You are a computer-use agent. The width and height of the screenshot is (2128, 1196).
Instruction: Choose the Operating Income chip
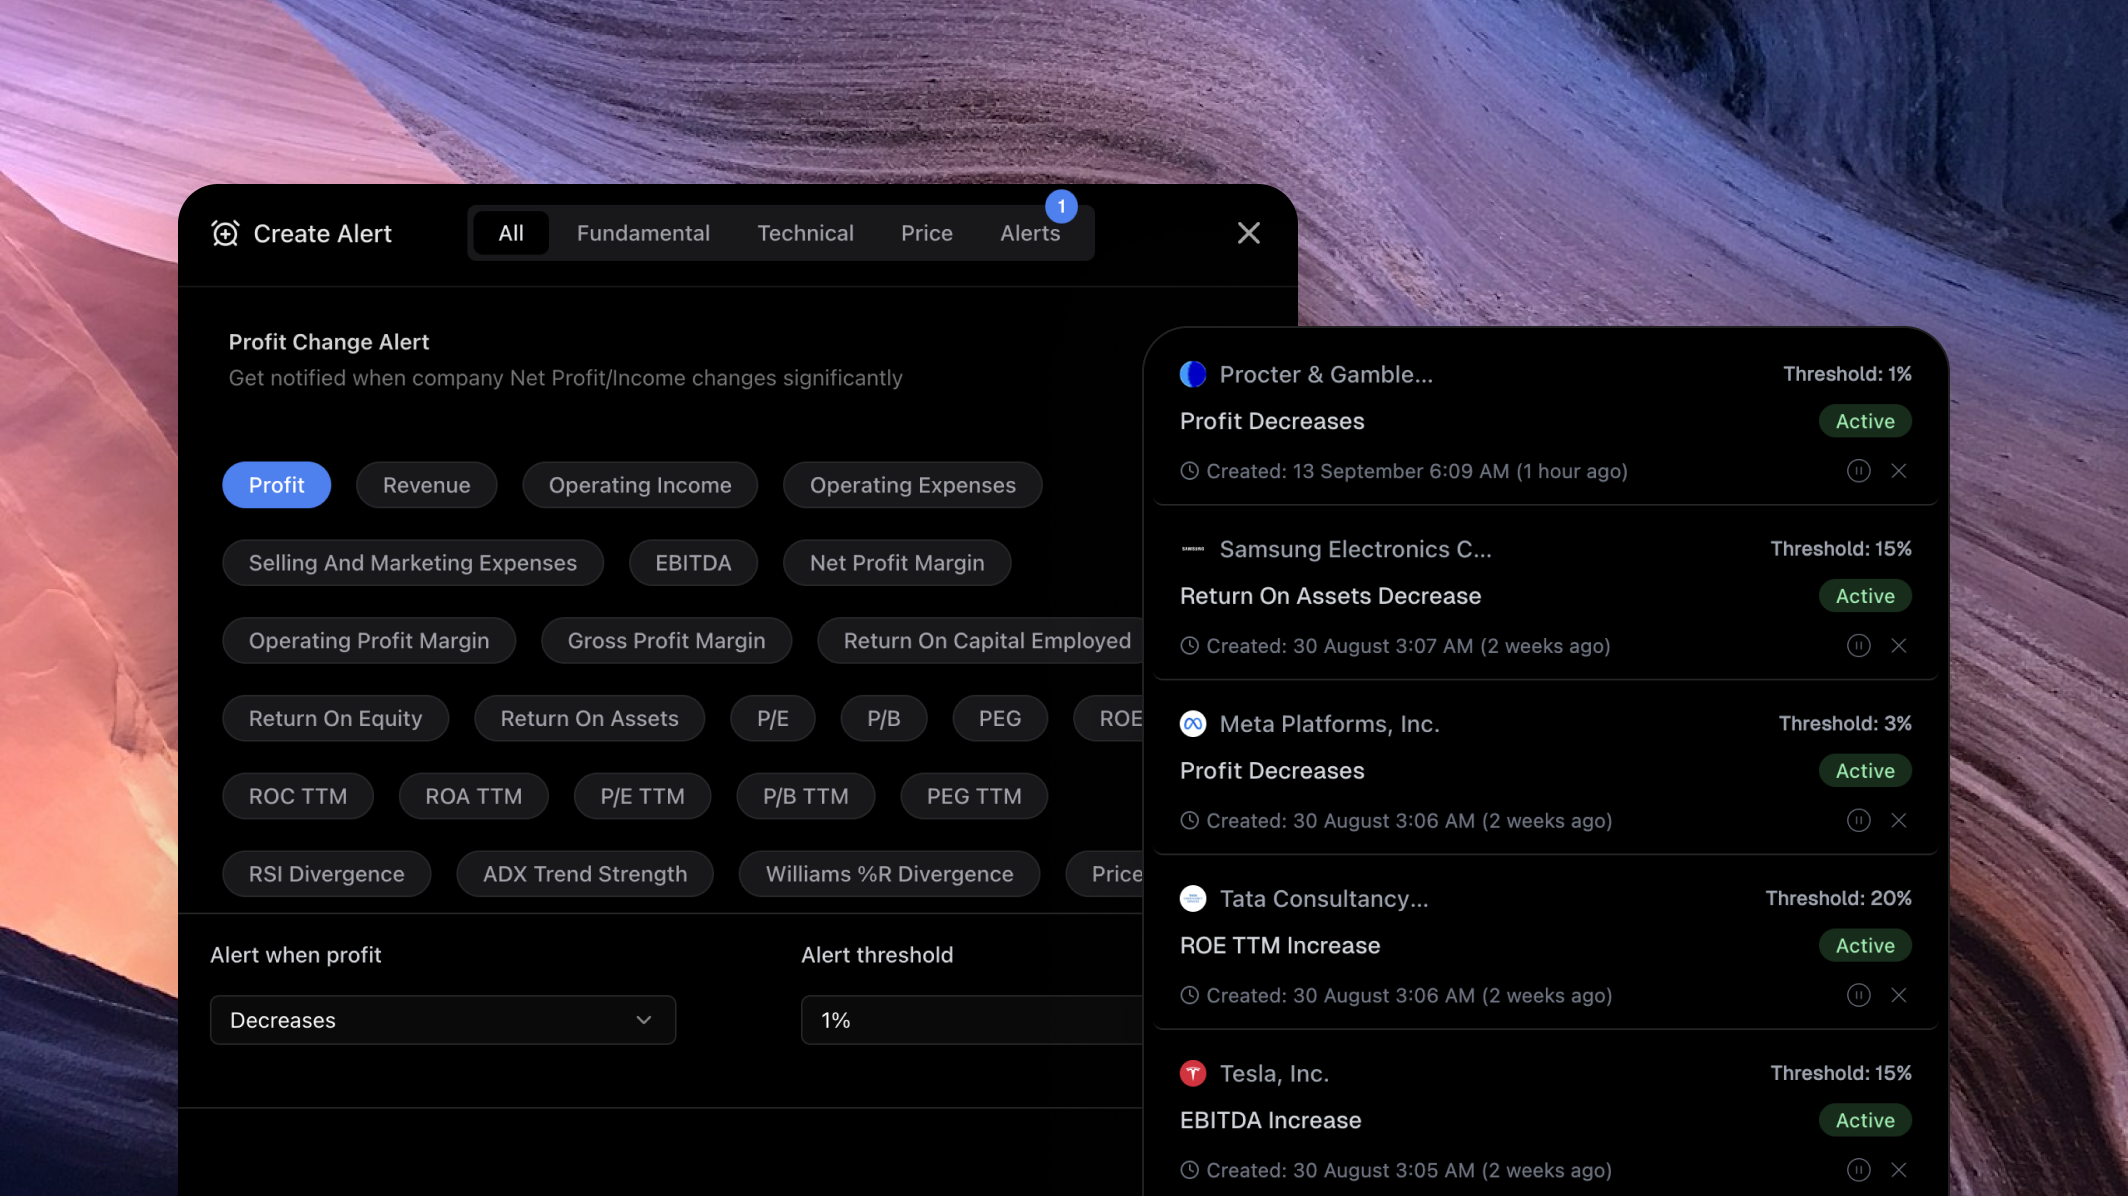[x=640, y=485]
